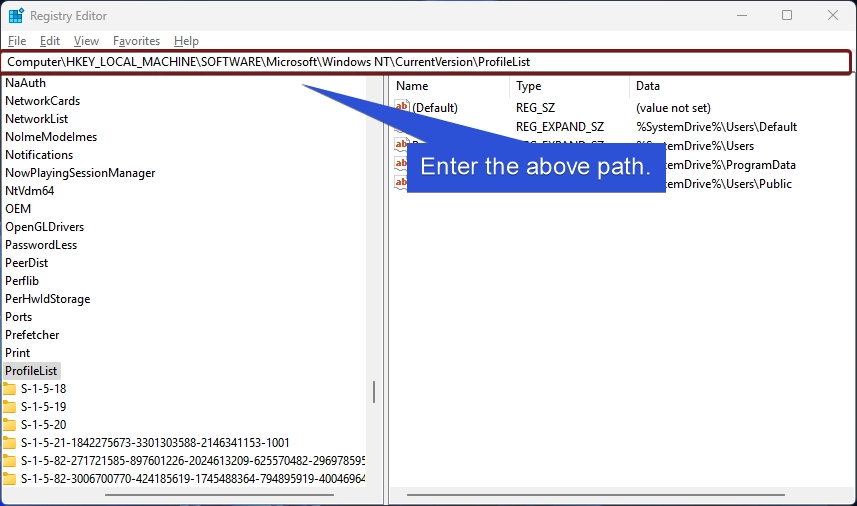Click REG_SZ type in Default row
Screen dimensions: 857x506
coord(536,108)
